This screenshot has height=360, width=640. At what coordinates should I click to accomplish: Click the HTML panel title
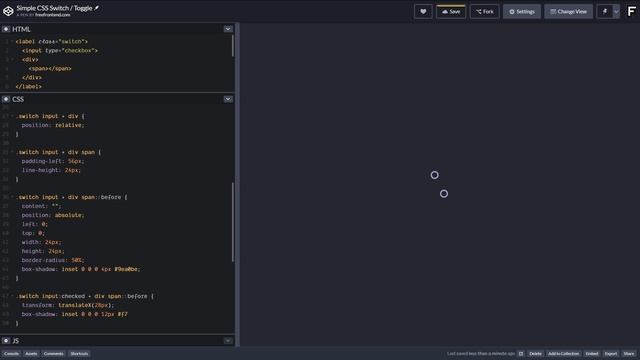click(x=21, y=29)
